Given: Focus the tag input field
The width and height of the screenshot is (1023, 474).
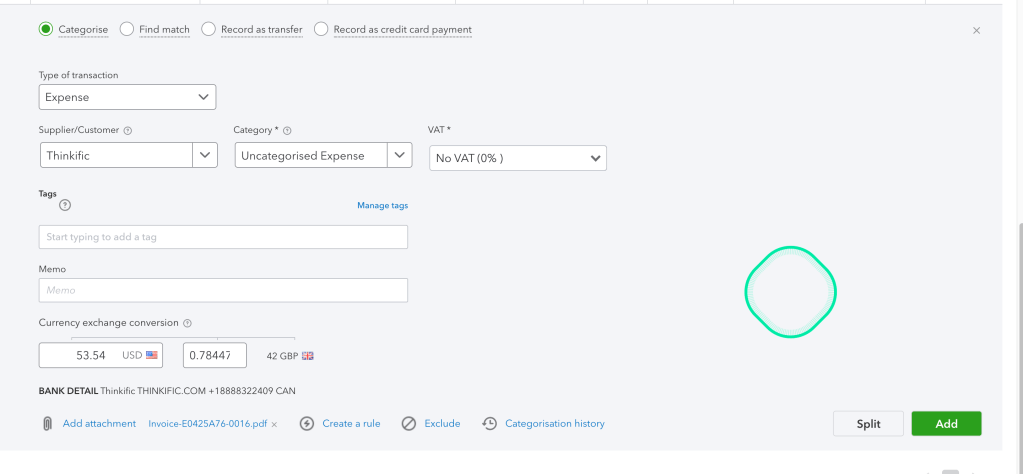Looking at the screenshot, I should [223, 237].
